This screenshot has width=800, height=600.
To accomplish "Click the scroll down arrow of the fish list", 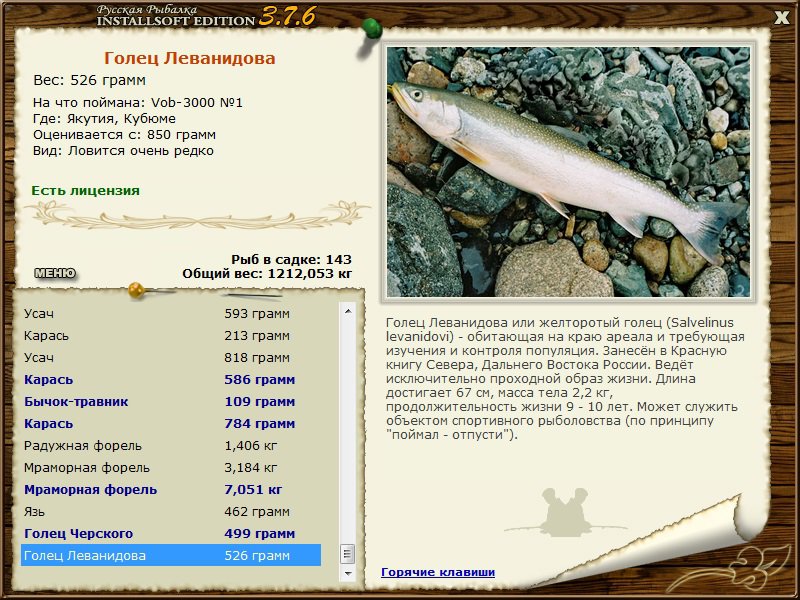I will [x=348, y=573].
